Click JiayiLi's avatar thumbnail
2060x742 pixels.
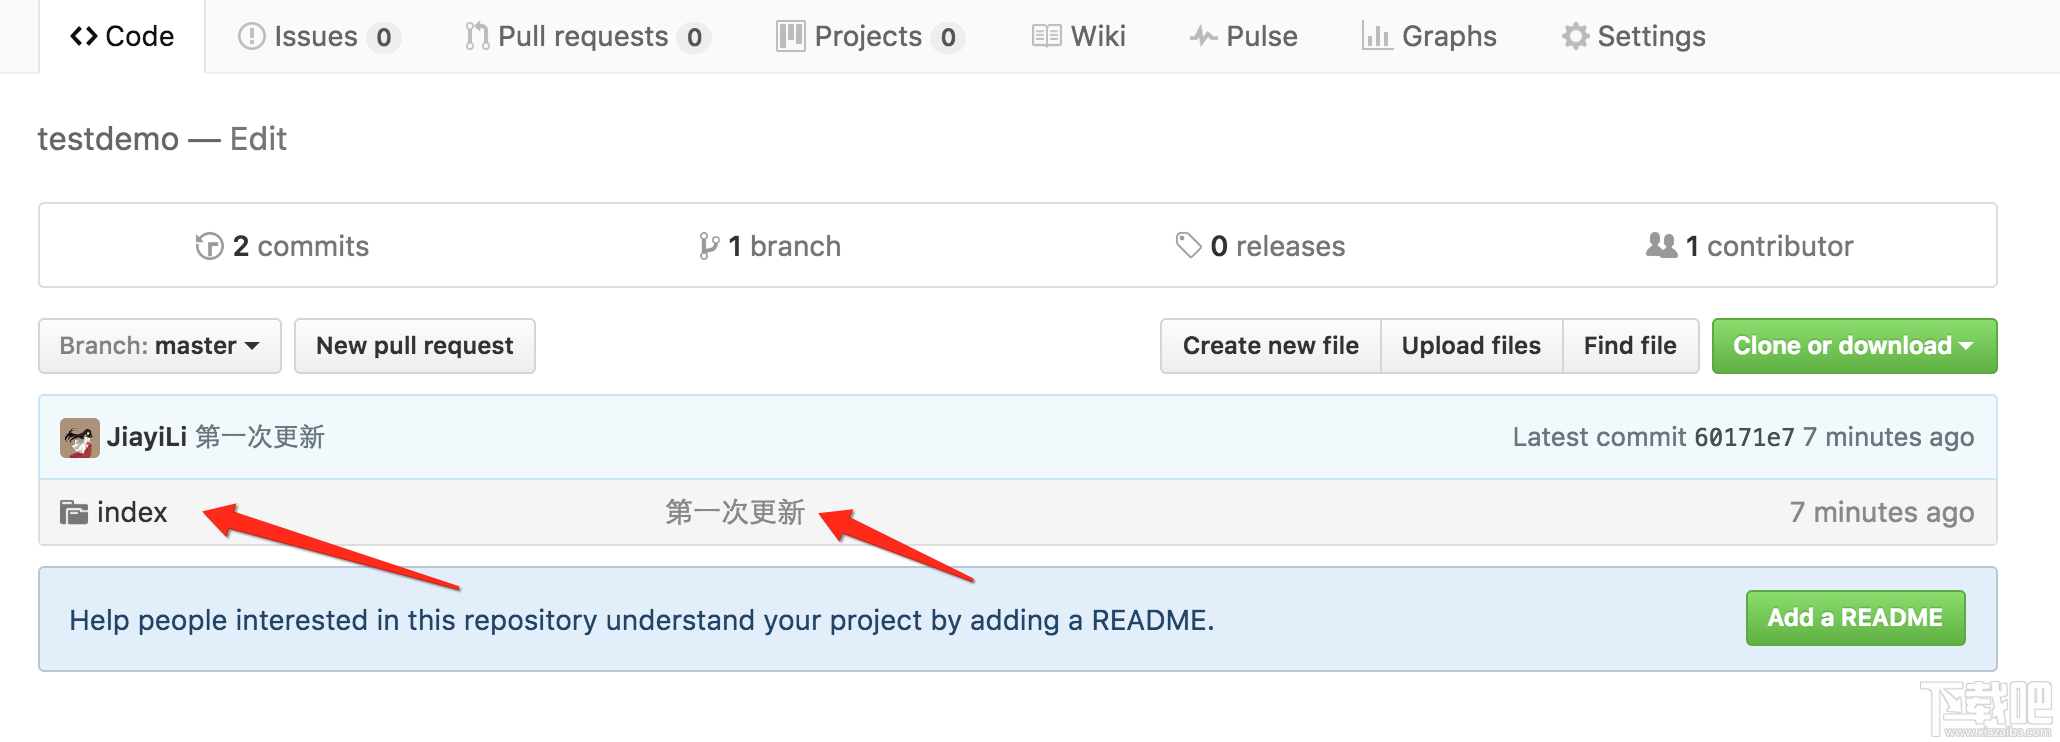(80, 438)
